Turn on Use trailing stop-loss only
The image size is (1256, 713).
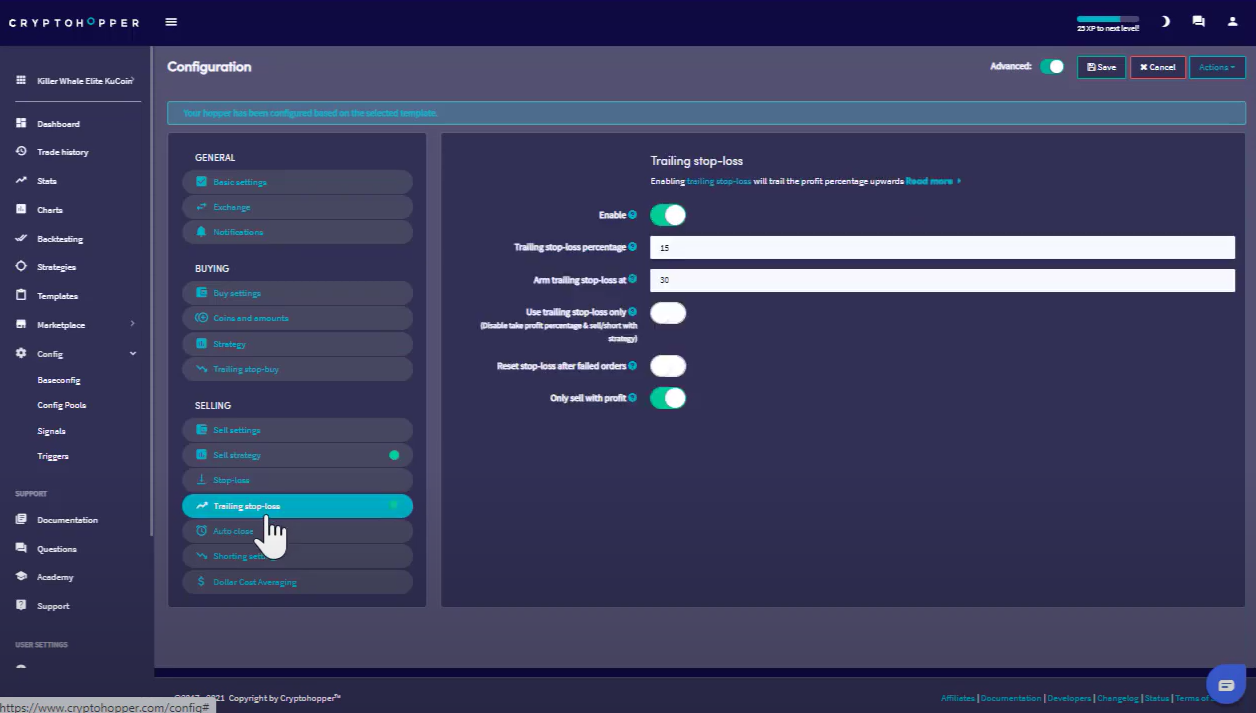point(668,313)
